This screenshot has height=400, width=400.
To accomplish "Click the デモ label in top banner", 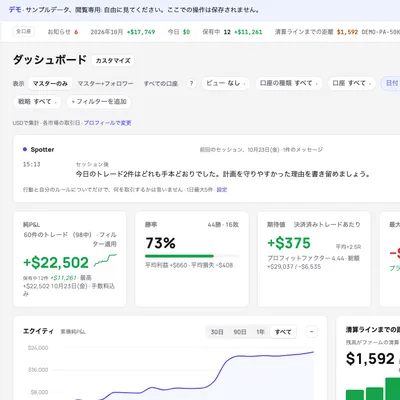I will point(15,10).
